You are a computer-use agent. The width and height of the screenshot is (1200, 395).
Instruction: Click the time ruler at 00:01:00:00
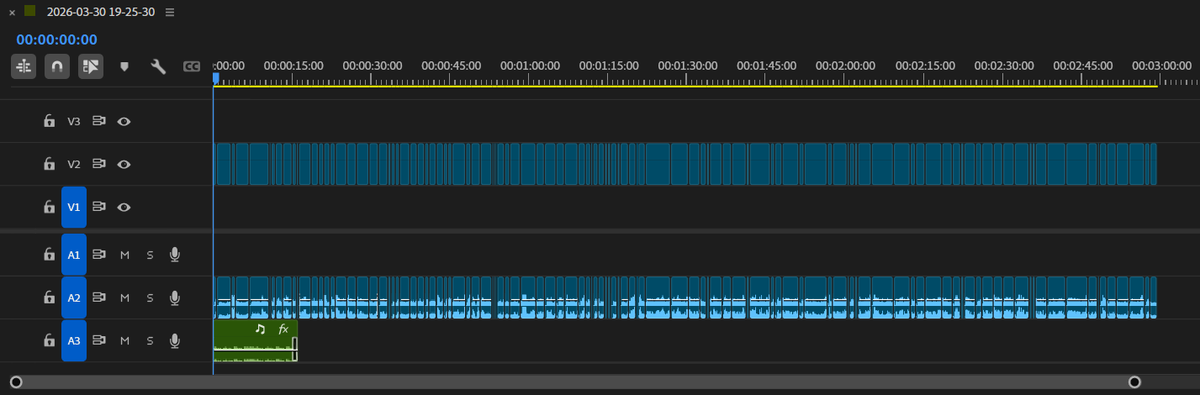[530, 65]
